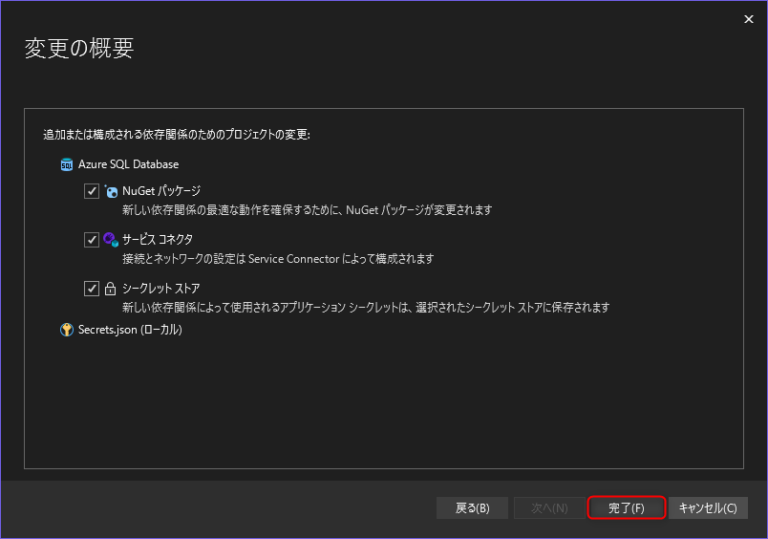Image resolution: width=768 pixels, height=539 pixels.
Task: Go back with the 戻る(B) button
Action: [472, 508]
